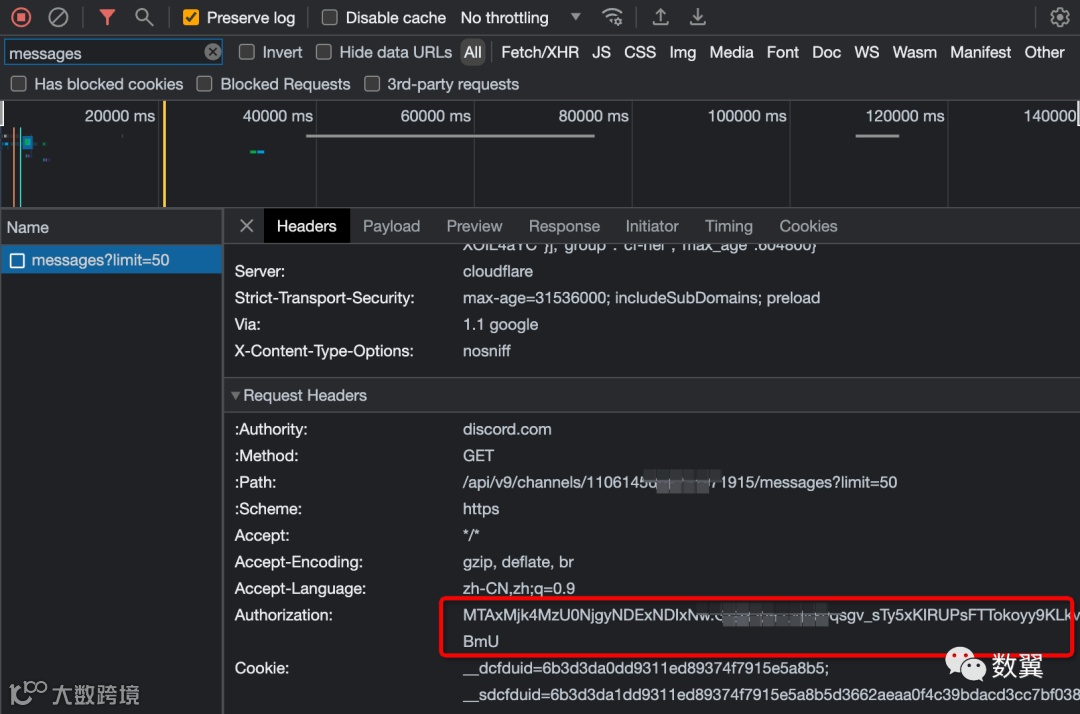Select the GET method value
The height and width of the screenshot is (714, 1080).
point(478,455)
